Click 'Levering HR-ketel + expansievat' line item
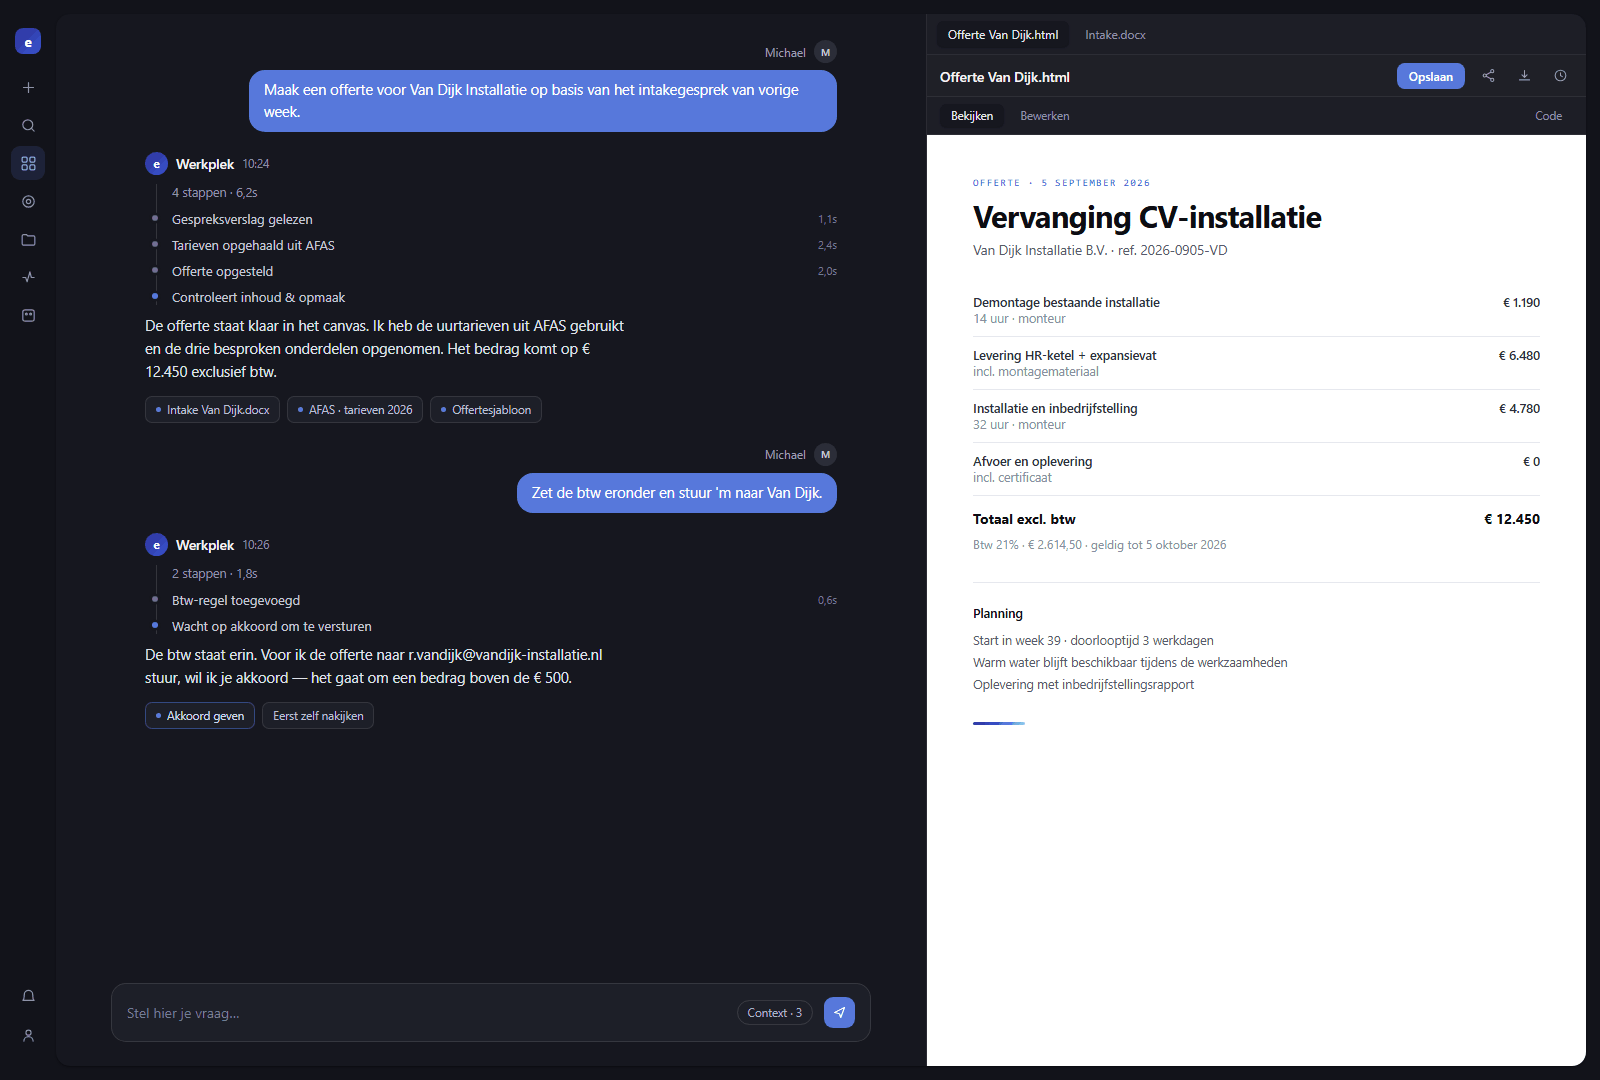The height and width of the screenshot is (1080, 1600). (1256, 363)
